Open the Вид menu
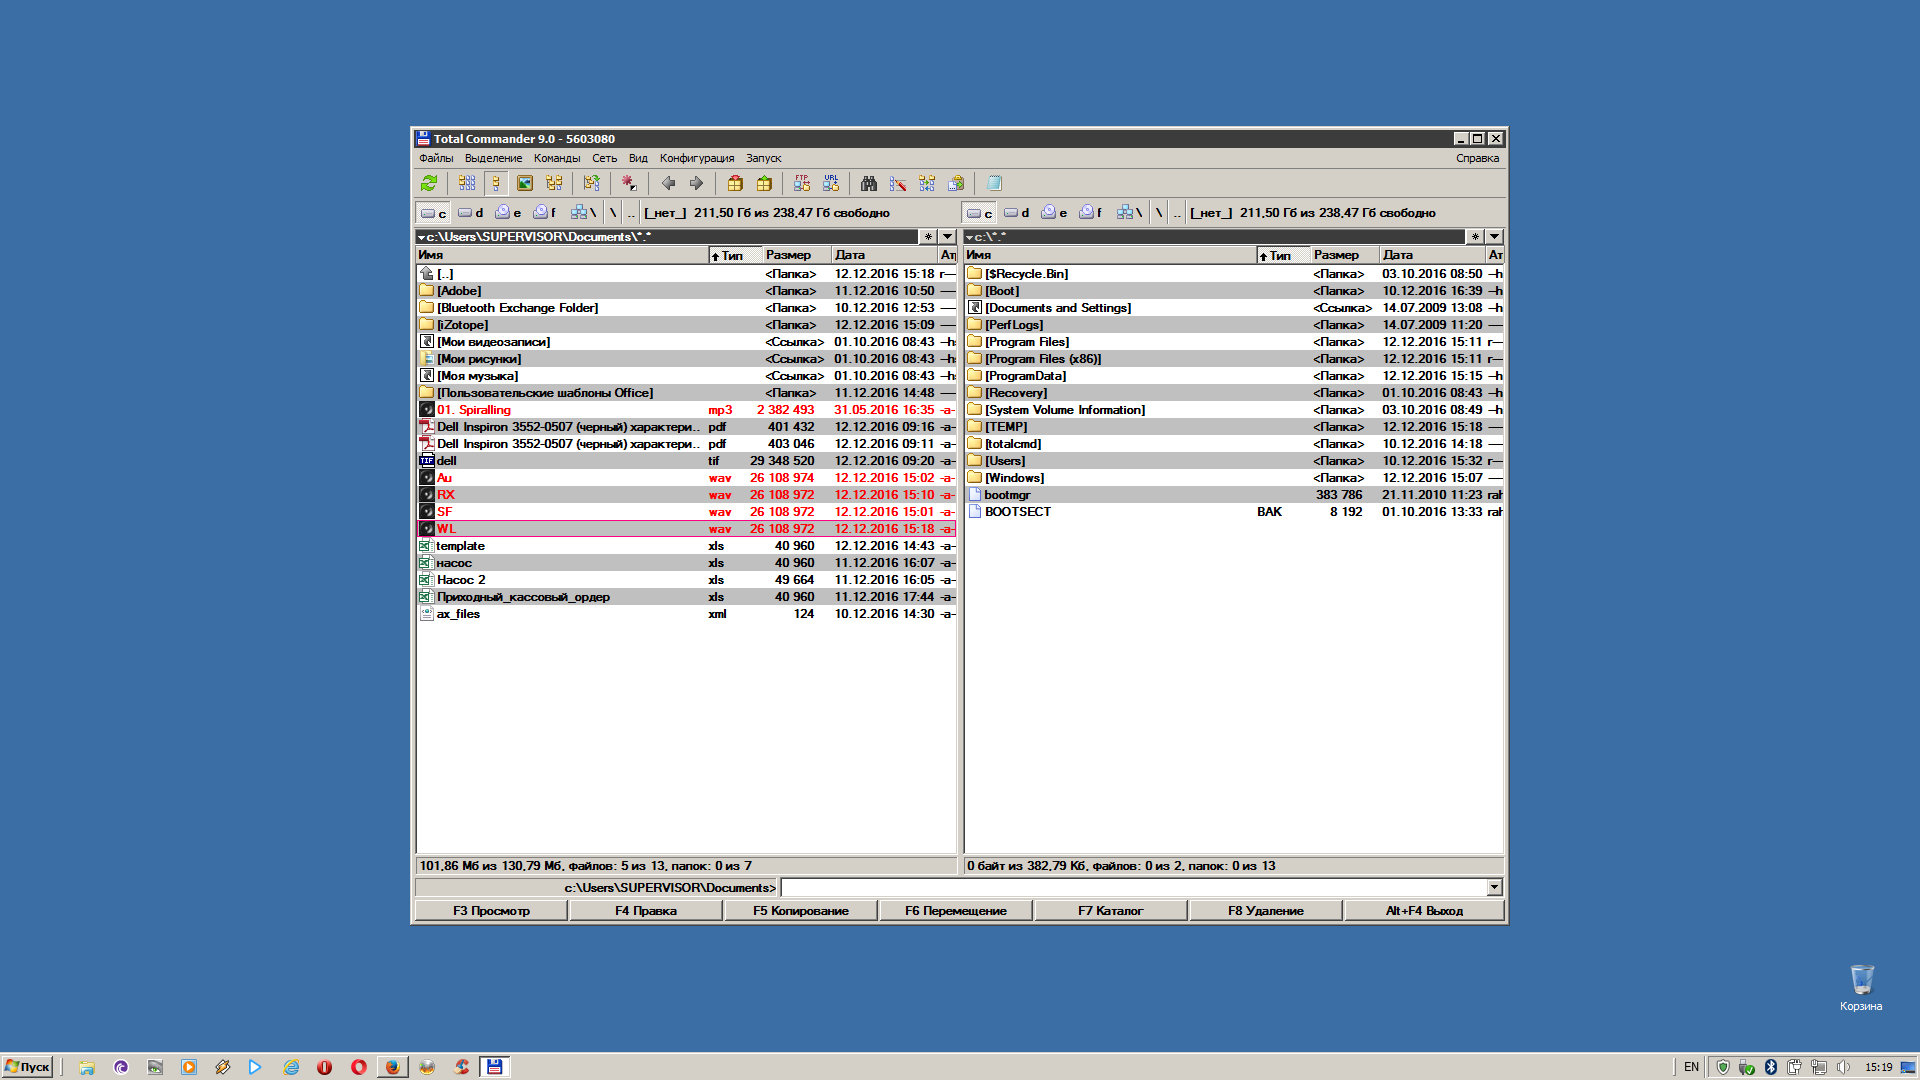Image resolution: width=1920 pixels, height=1080 pixels. (x=638, y=158)
